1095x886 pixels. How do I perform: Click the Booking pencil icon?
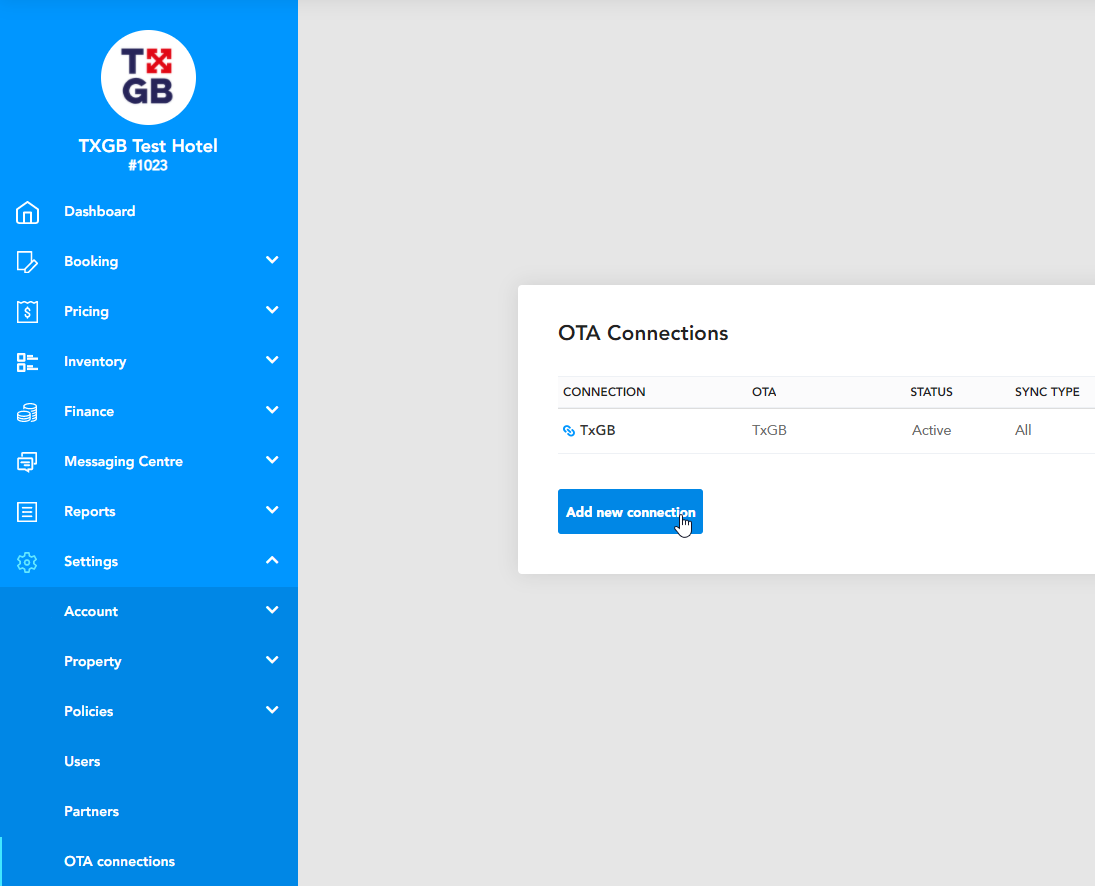pos(27,262)
